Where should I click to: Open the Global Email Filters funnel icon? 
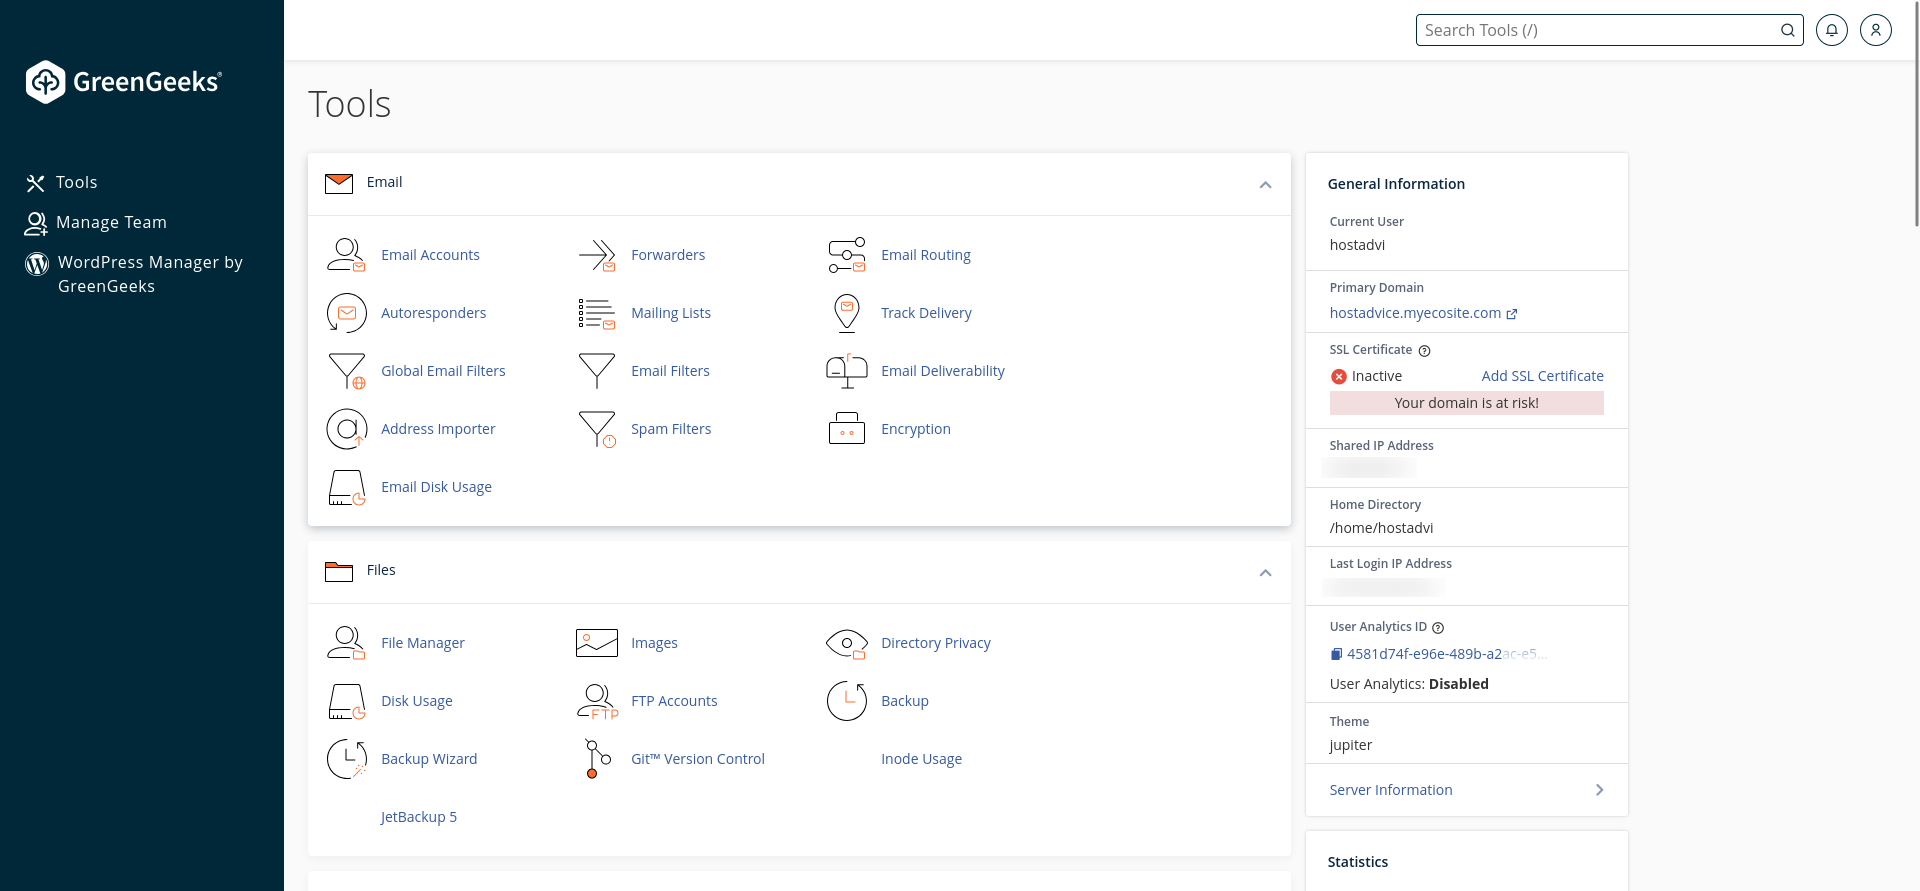(x=347, y=371)
